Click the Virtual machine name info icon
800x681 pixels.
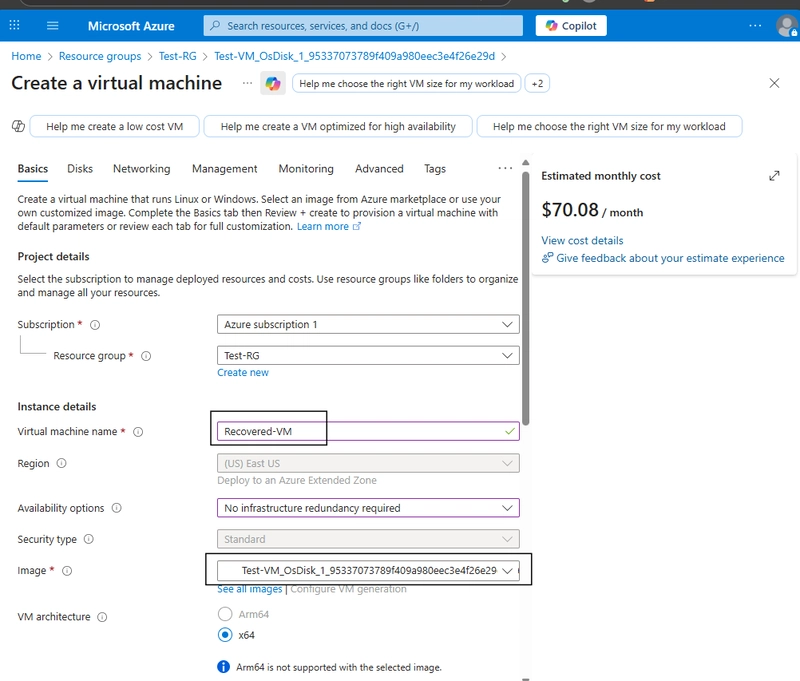tap(138, 432)
